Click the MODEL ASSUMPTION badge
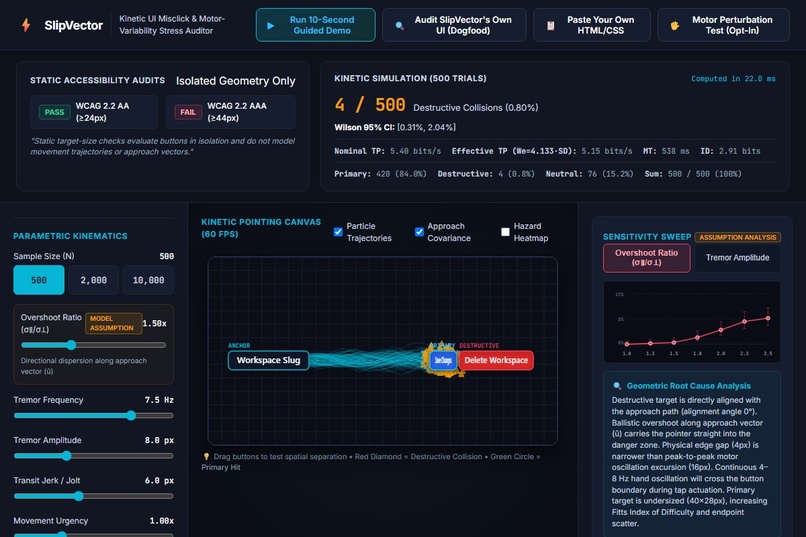806x537 pixels. point(113,323)
